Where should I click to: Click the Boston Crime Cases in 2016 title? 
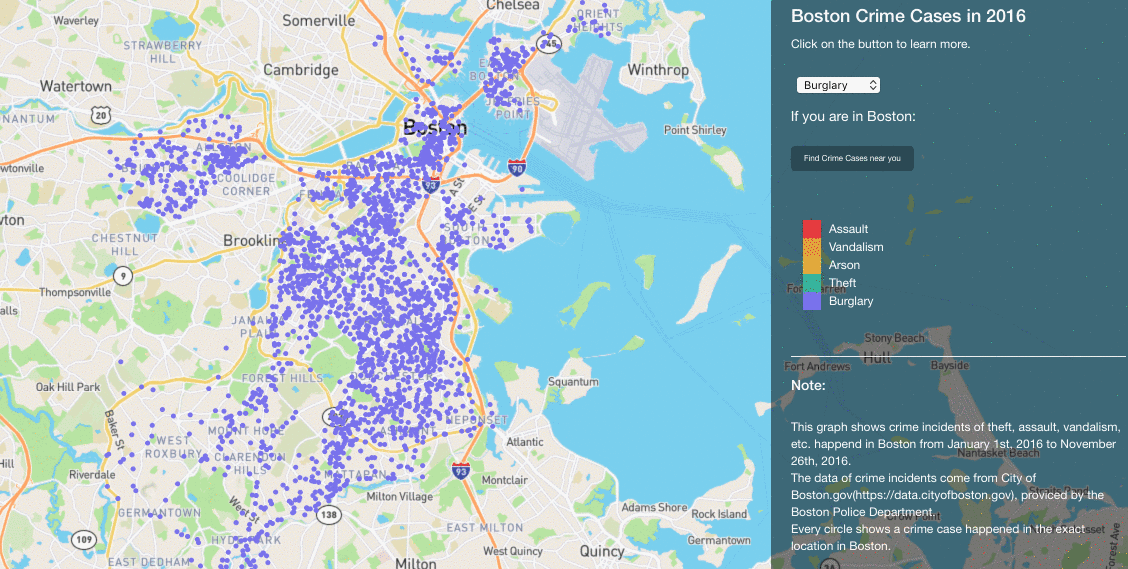pos(908,17)
